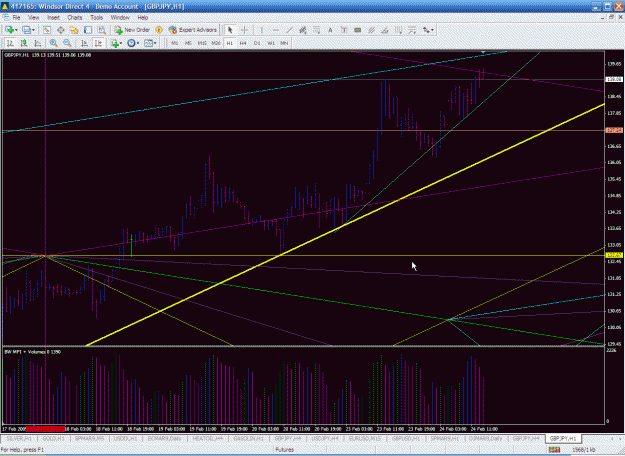The width and height of the screenshot is (625, 456).
Task: Switch to the GBPUSD,H1 chart tab
Action: (x=406, y=438)
